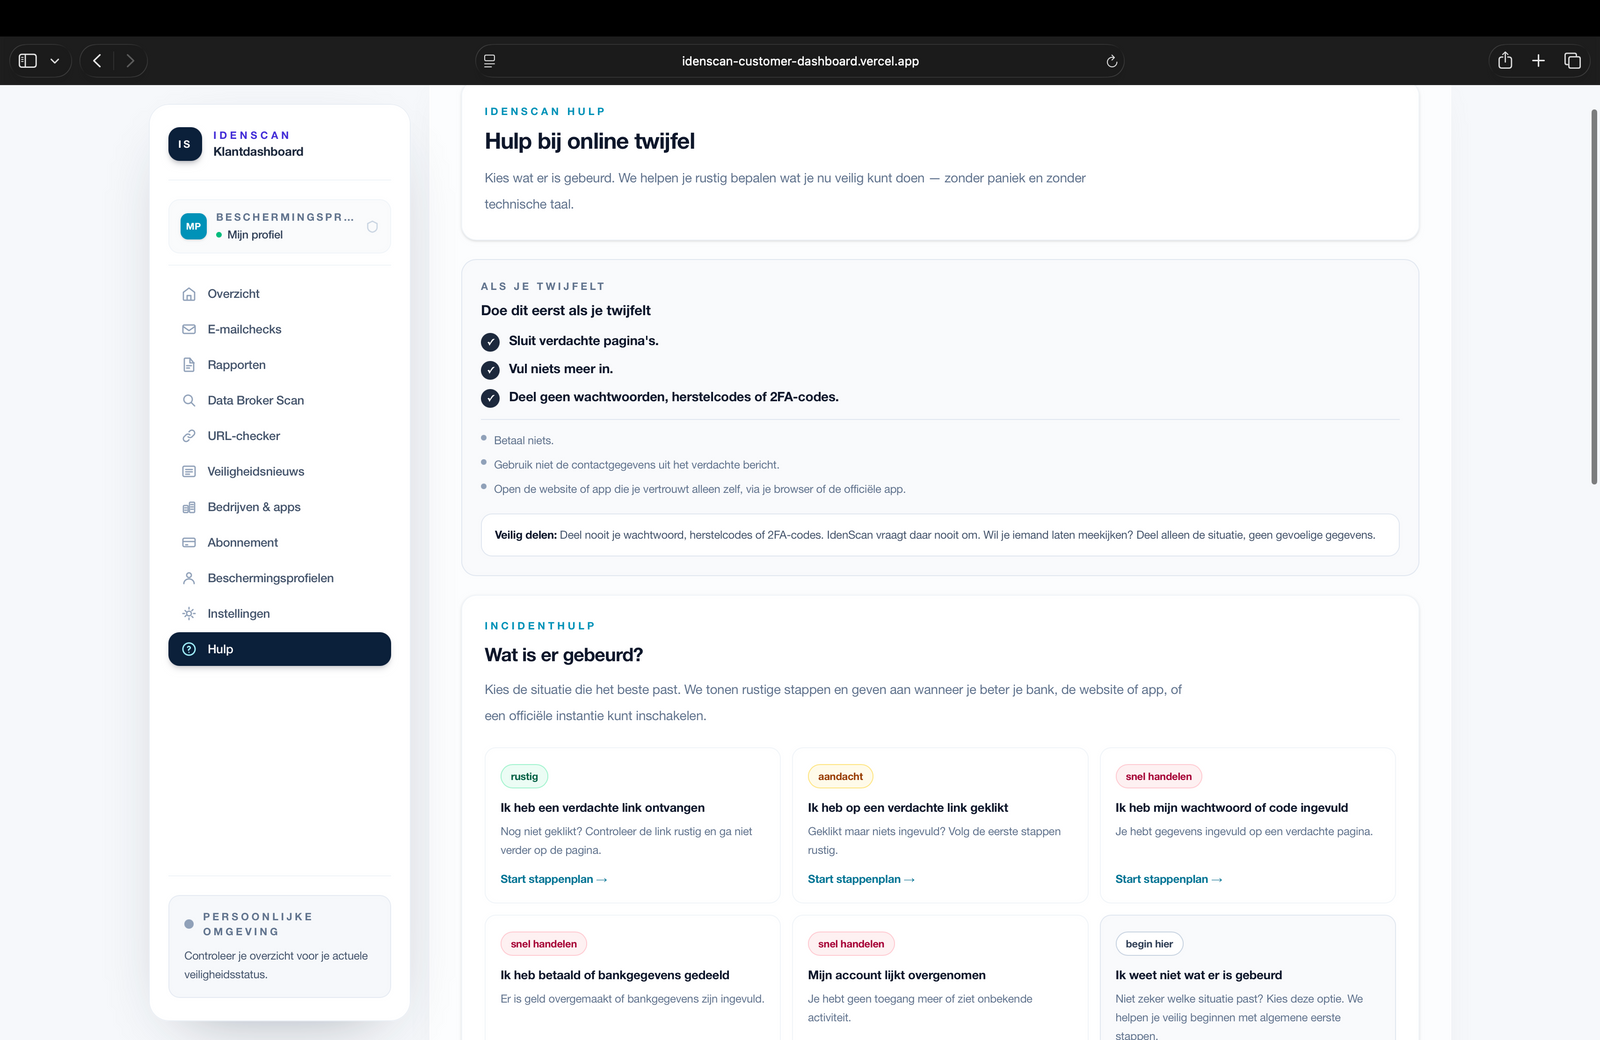
Task: Click the Beschermingsprofielen person icon
Action: coord(189,578)
